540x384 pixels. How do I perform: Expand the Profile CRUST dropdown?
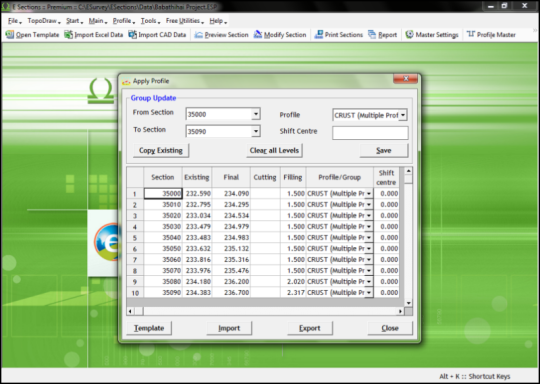tap(403, 115)
